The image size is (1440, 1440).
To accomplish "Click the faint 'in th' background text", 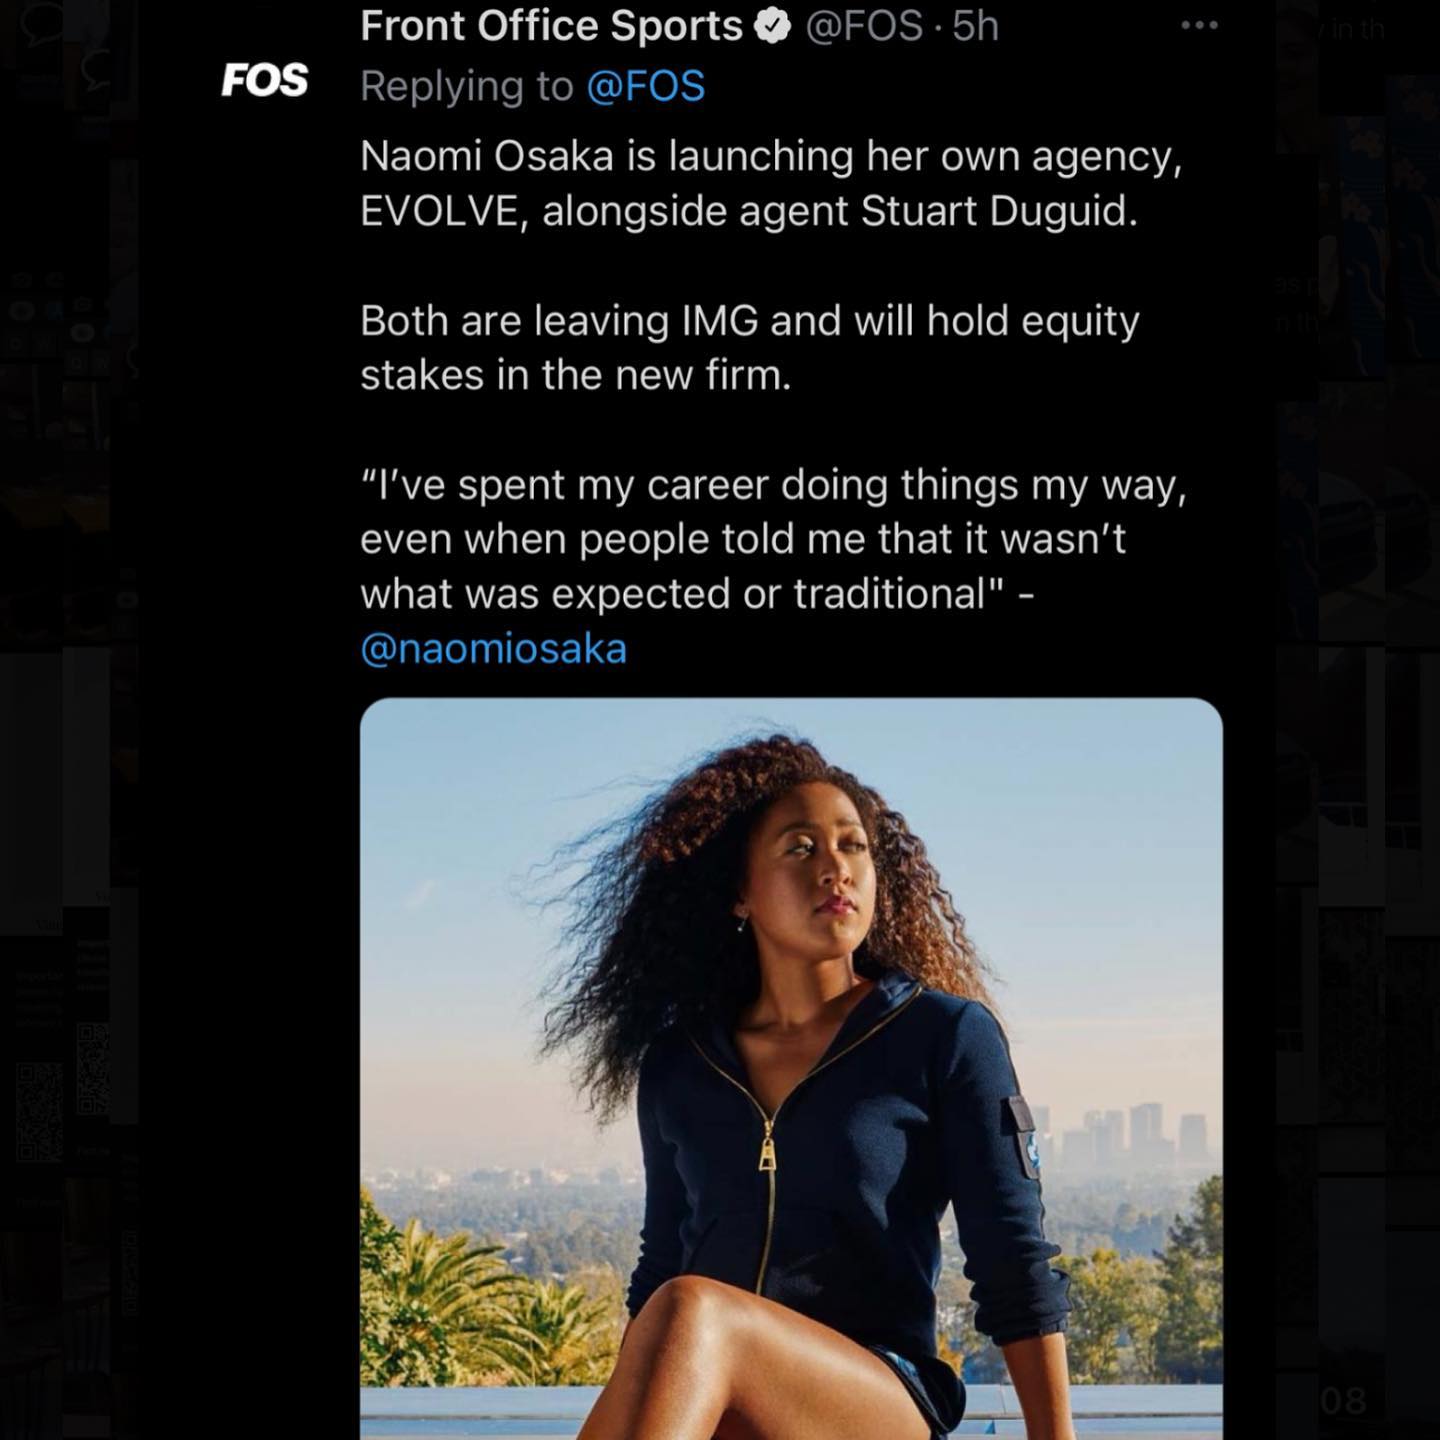I will tap(1357, 29).
